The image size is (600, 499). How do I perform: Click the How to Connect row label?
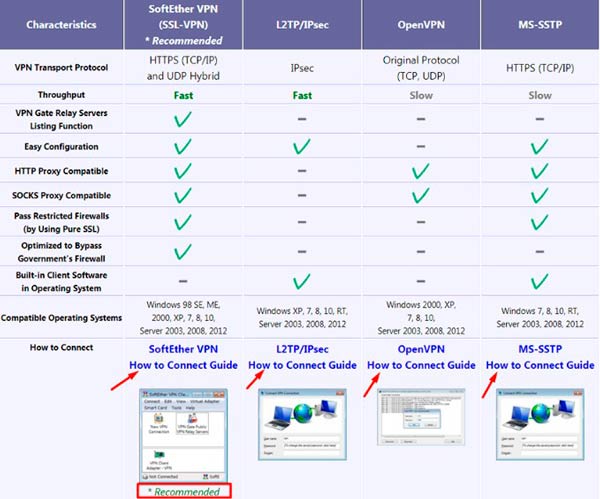(61, 347)
